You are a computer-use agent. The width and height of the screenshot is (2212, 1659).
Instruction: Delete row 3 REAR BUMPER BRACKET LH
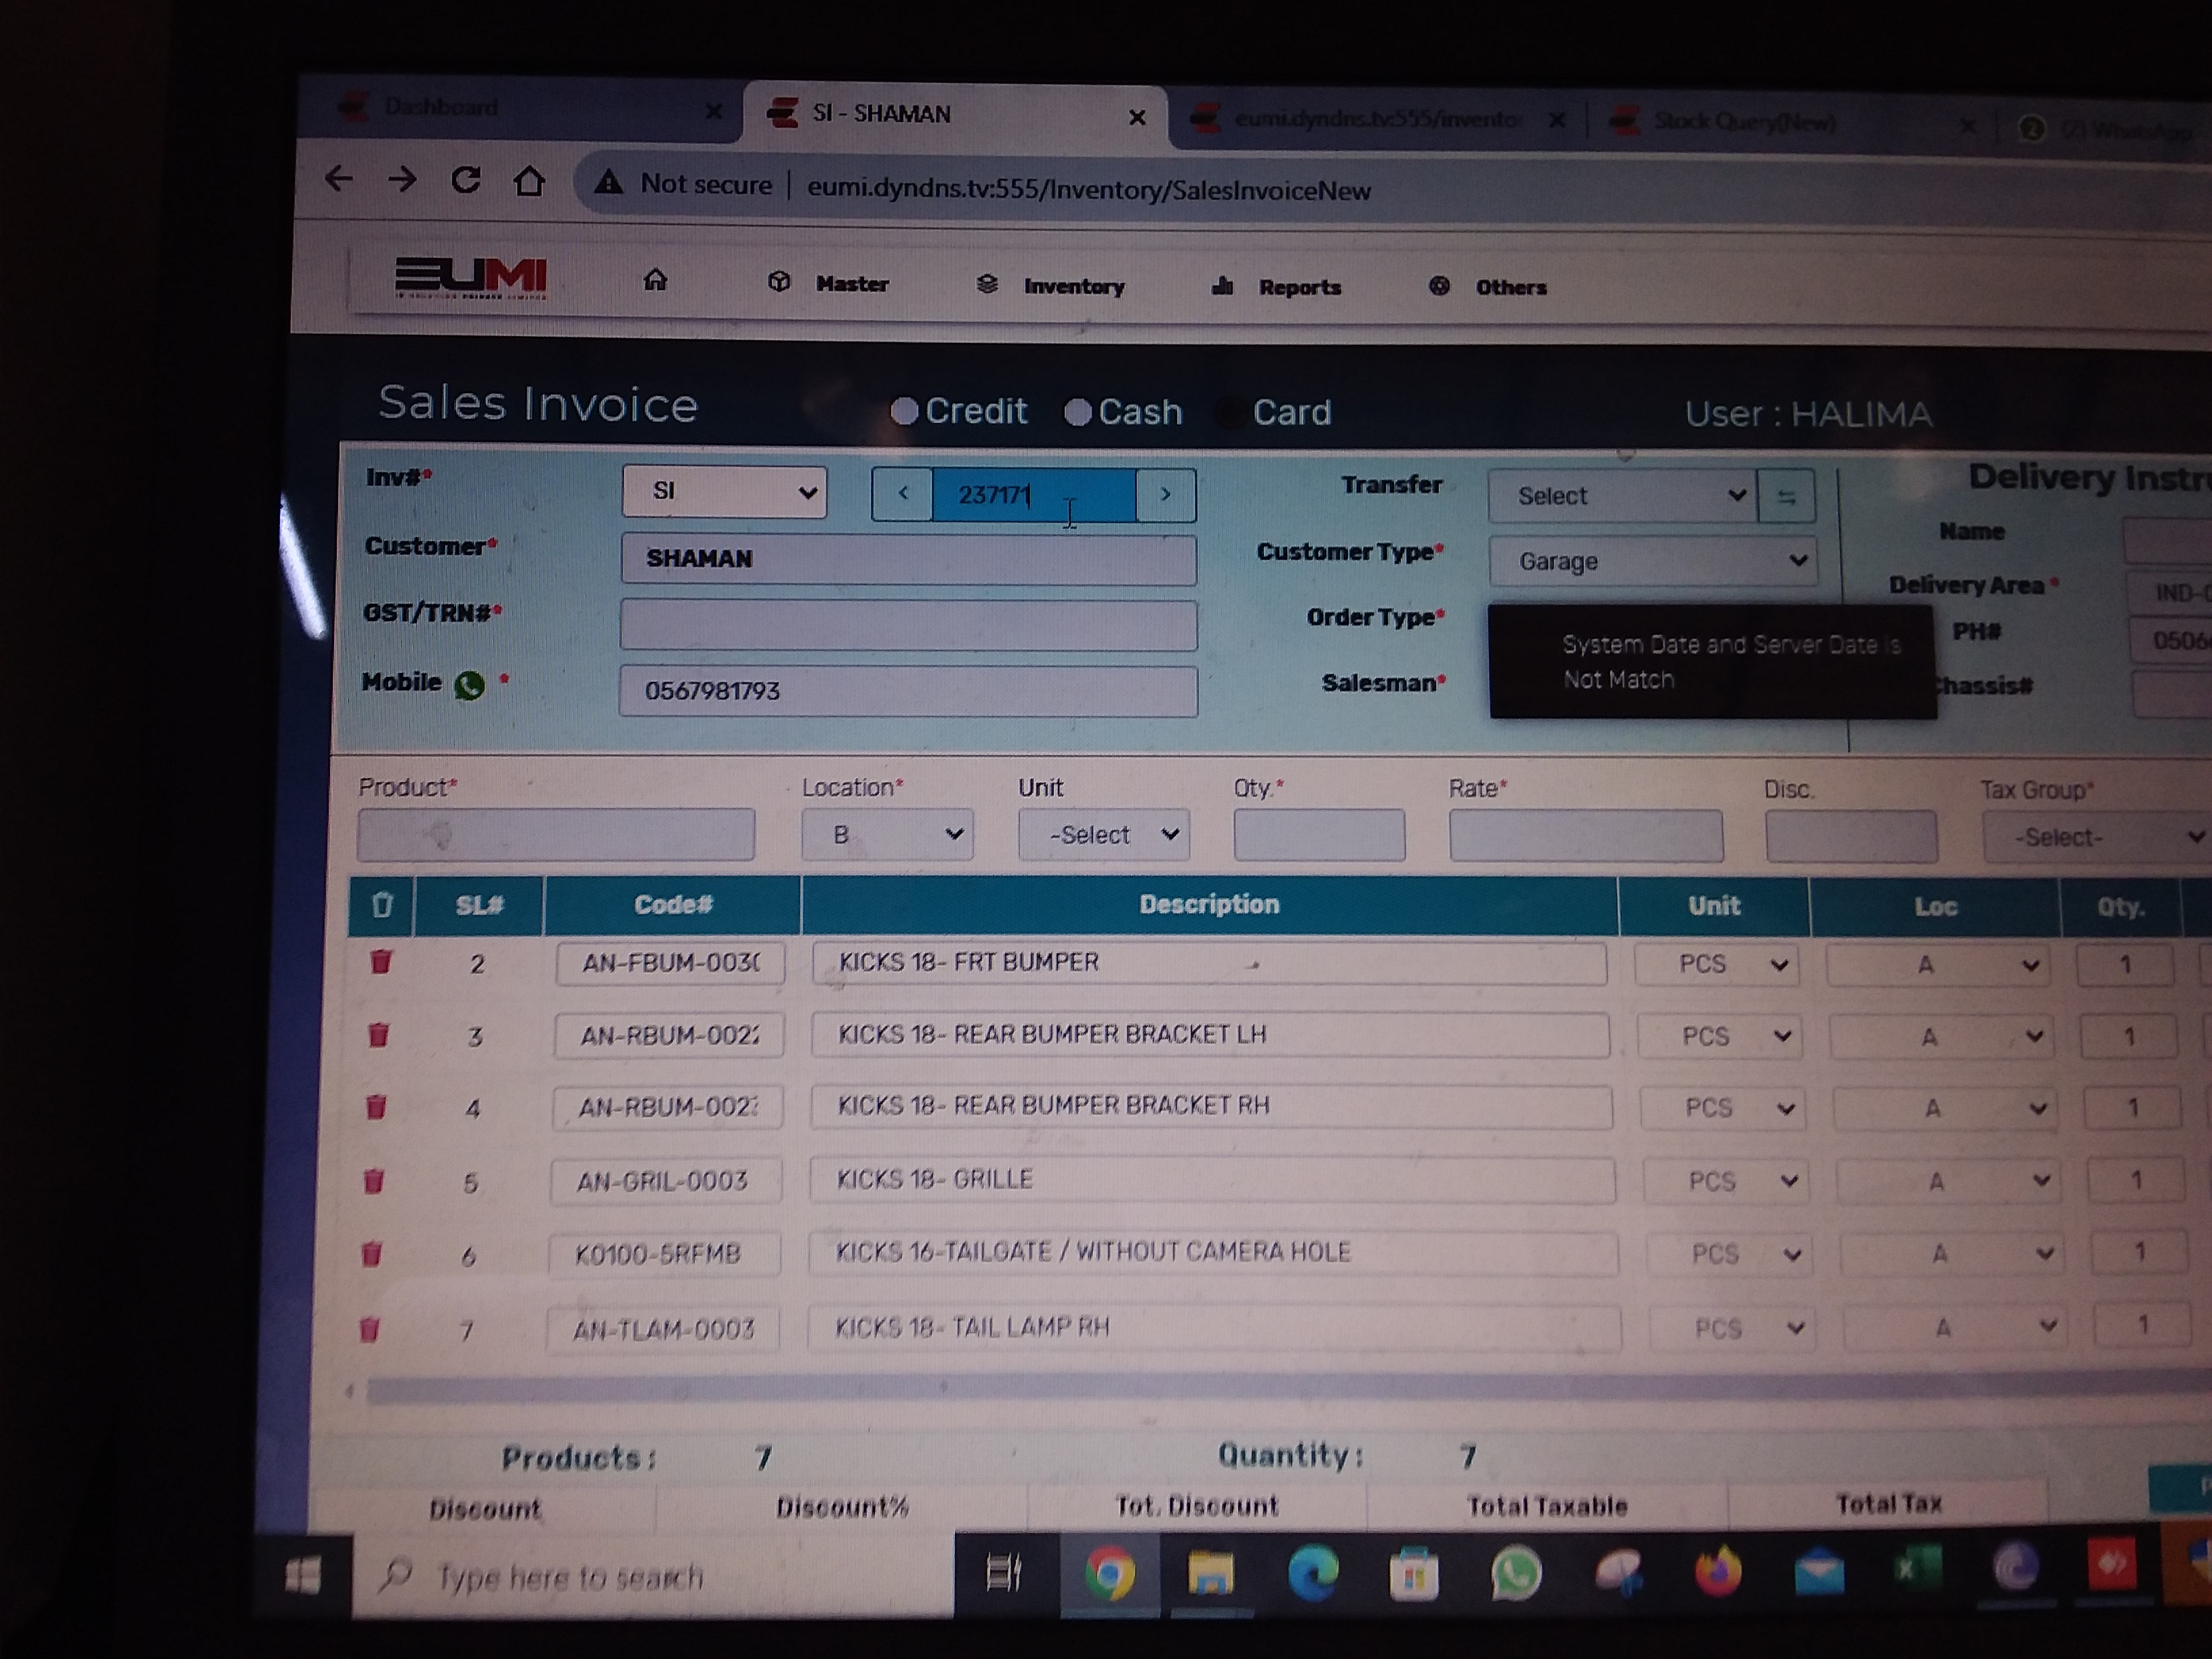pyautogui.click(x=378, y=1034)
